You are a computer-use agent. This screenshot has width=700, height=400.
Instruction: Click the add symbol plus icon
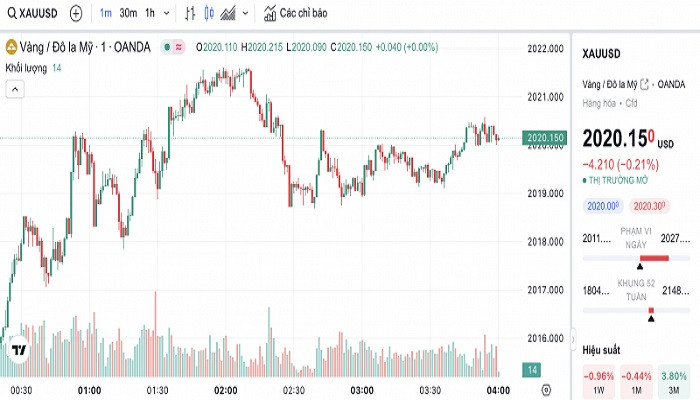point(76,14)
